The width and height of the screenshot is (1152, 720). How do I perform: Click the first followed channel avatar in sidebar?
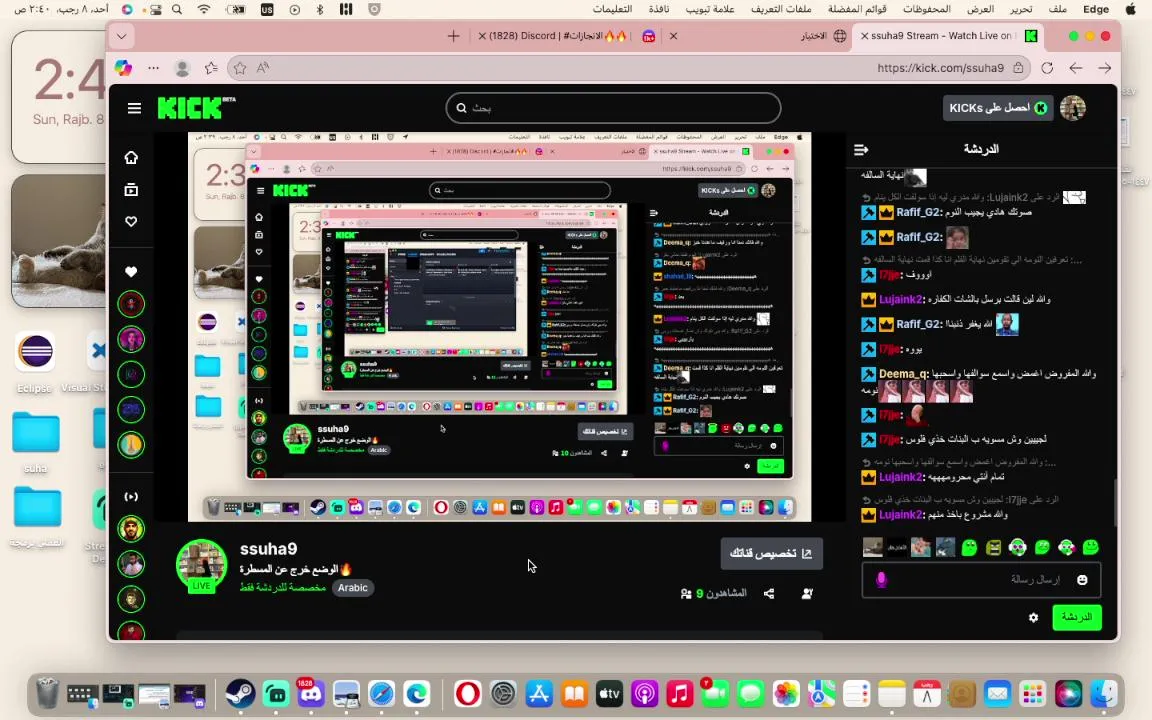click(131, 303)
